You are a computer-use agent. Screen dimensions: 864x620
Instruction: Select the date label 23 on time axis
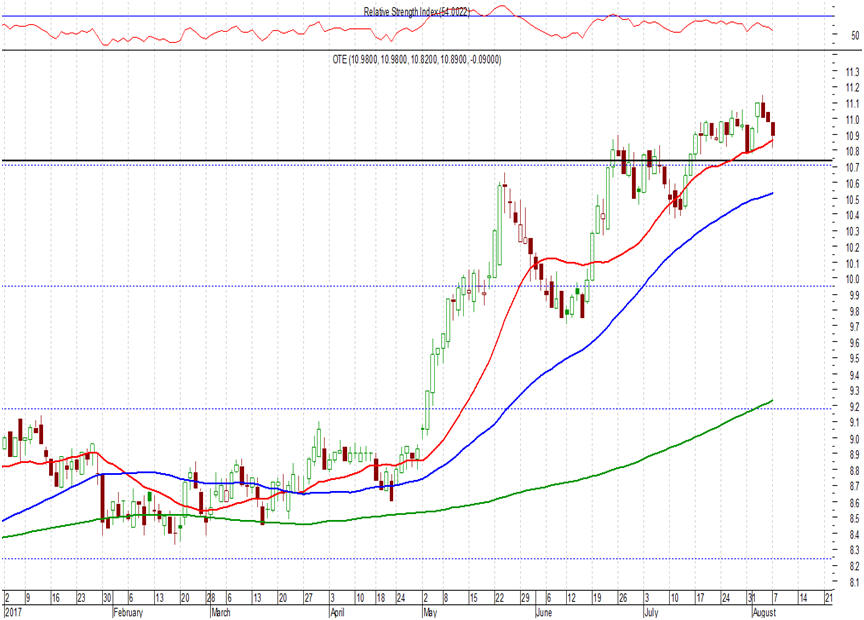[x=81, y=598]
